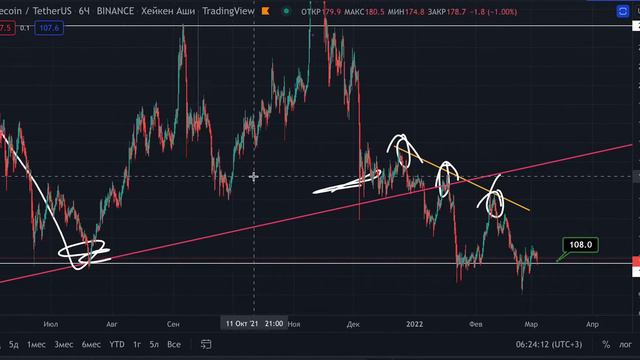Toggle logarithmic scale (лог)

[x=625, y=344]
